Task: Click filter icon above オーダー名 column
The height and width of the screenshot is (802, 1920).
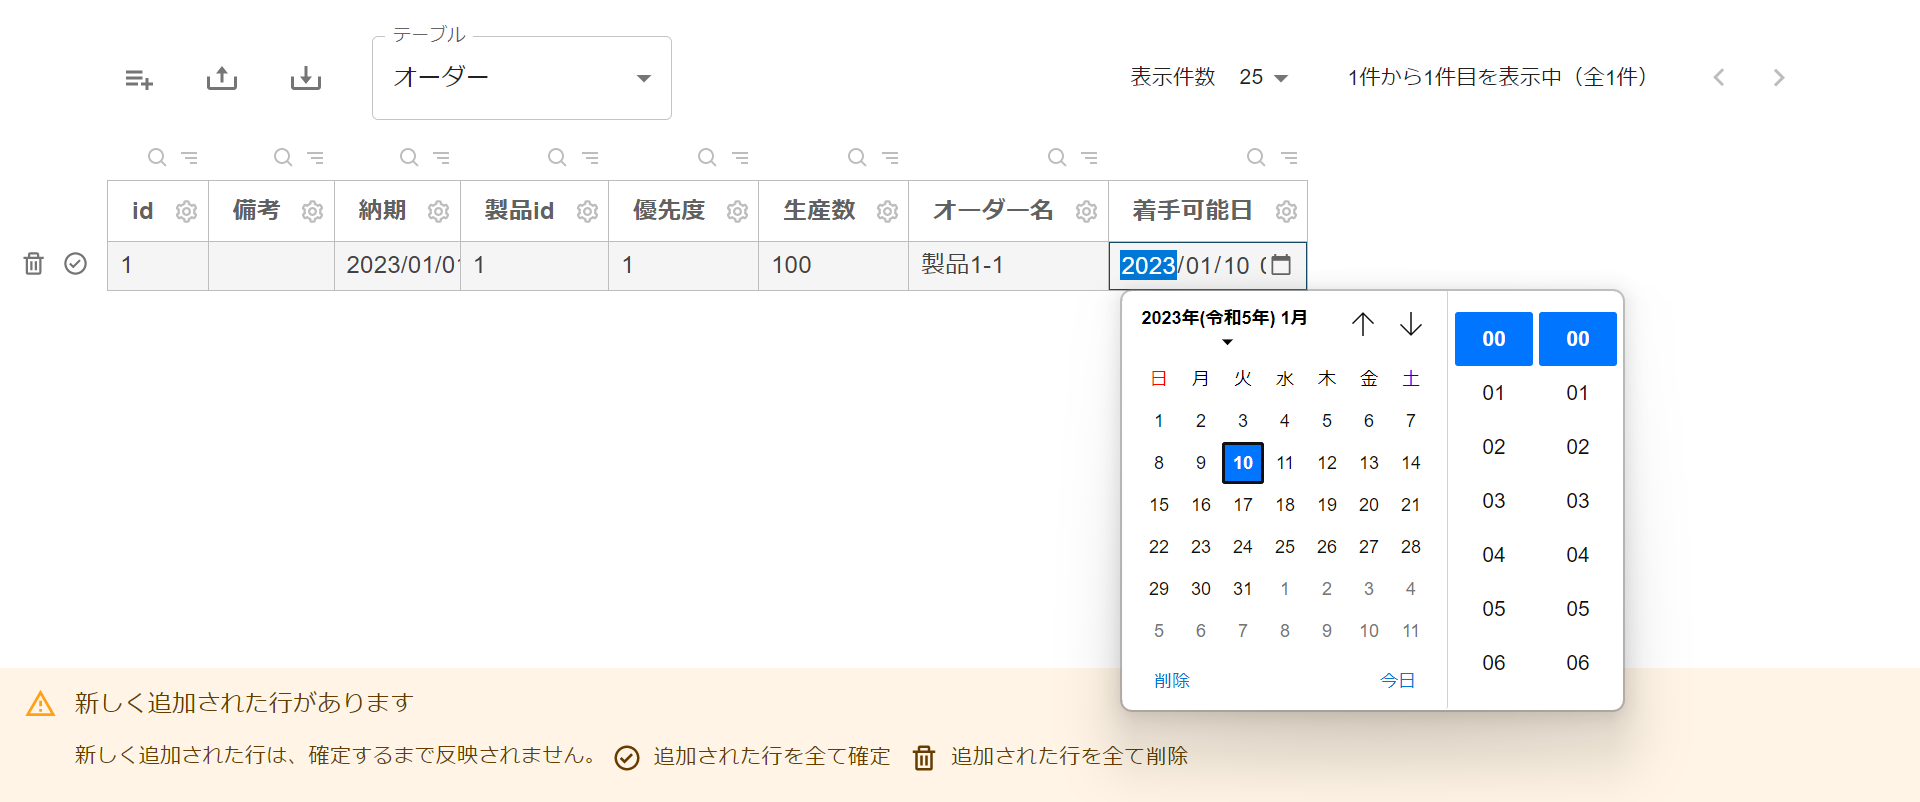Action: click(x=1089, y=157)
